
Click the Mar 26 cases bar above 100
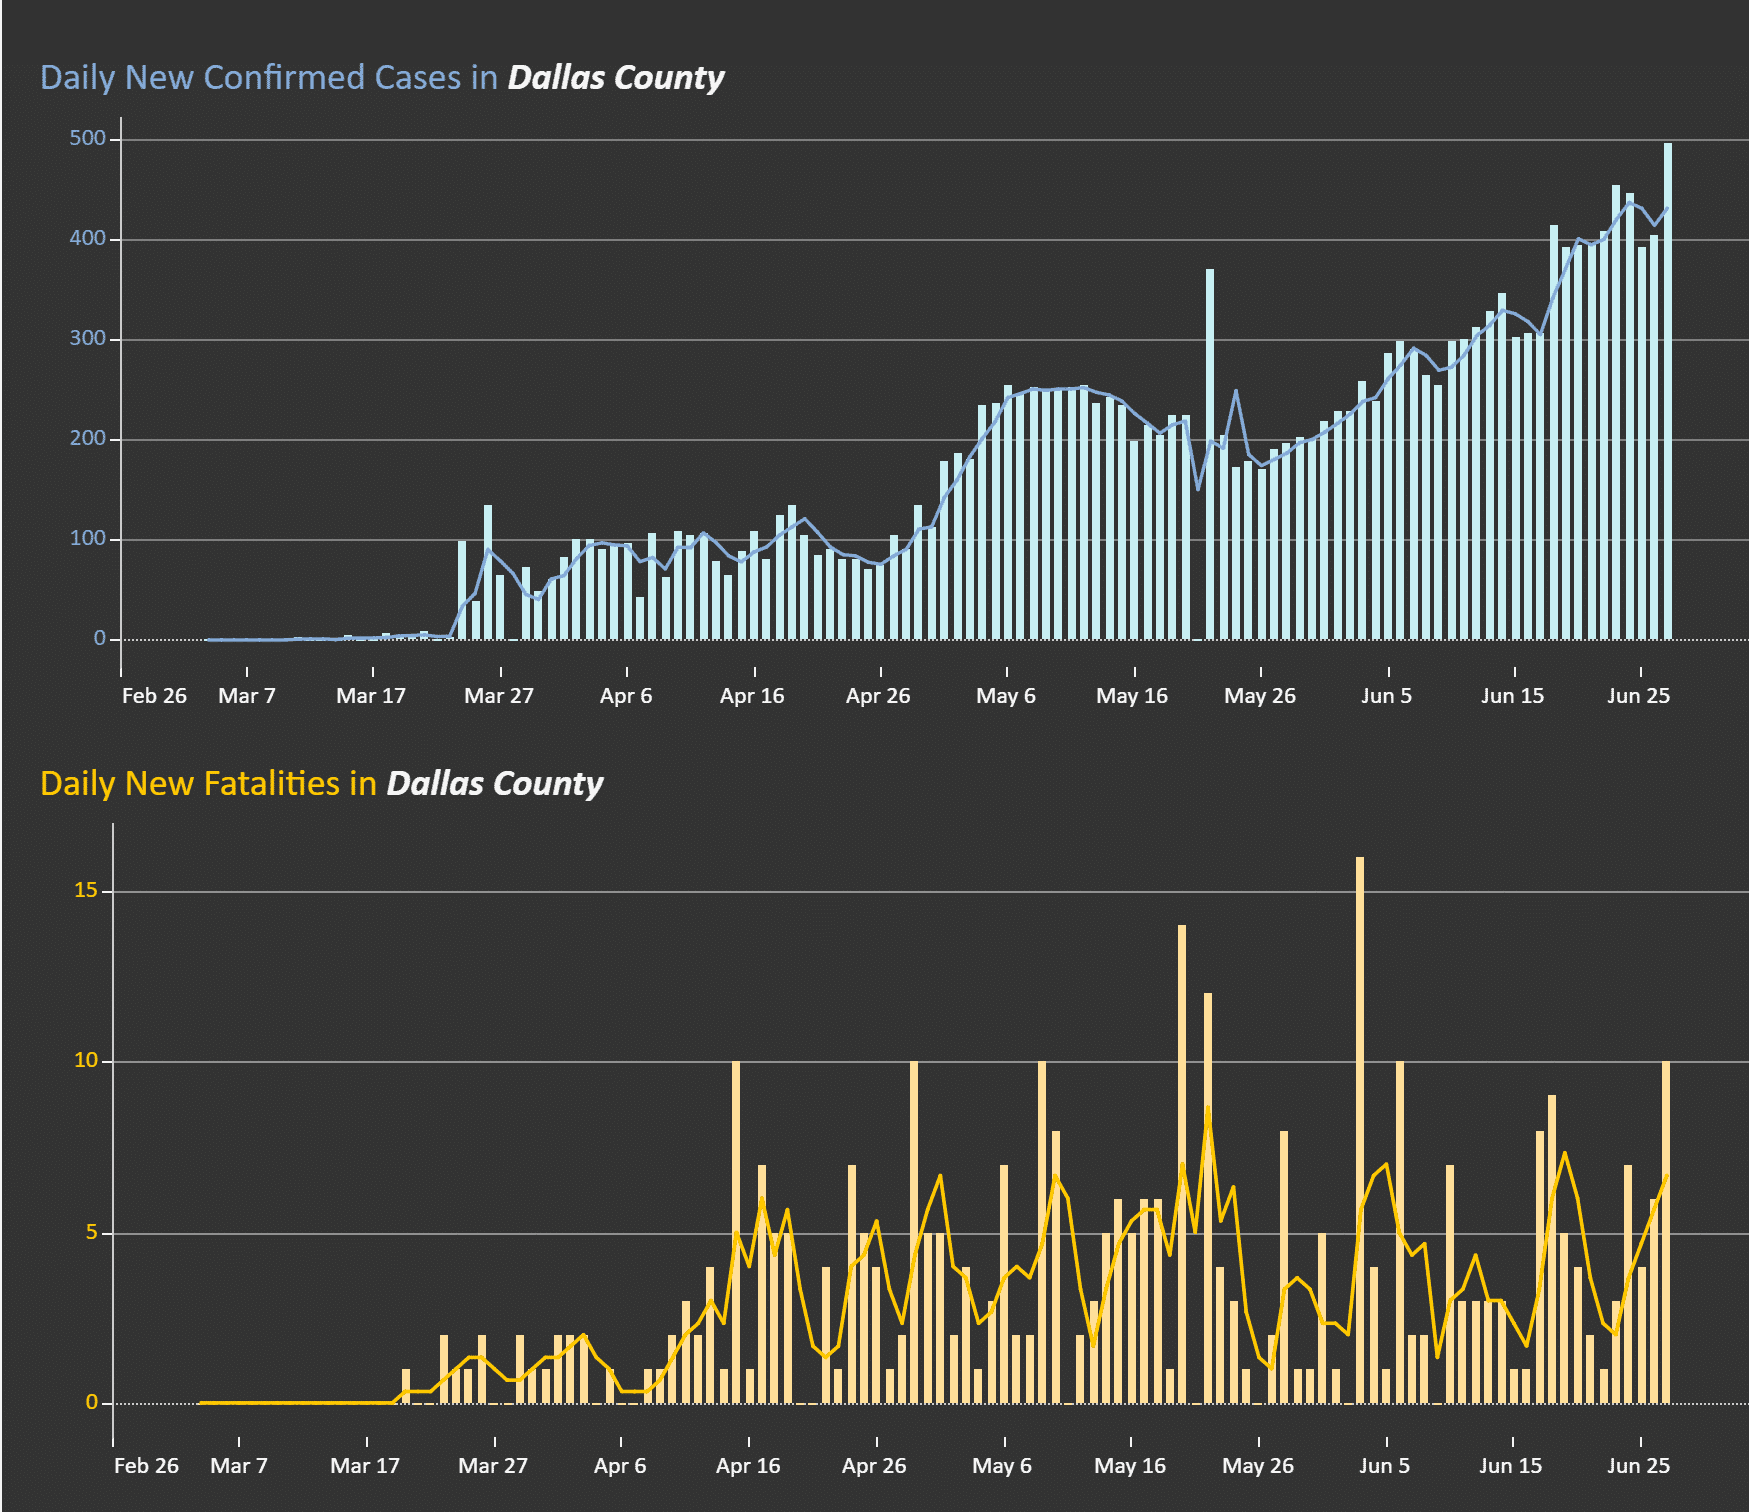488,572
